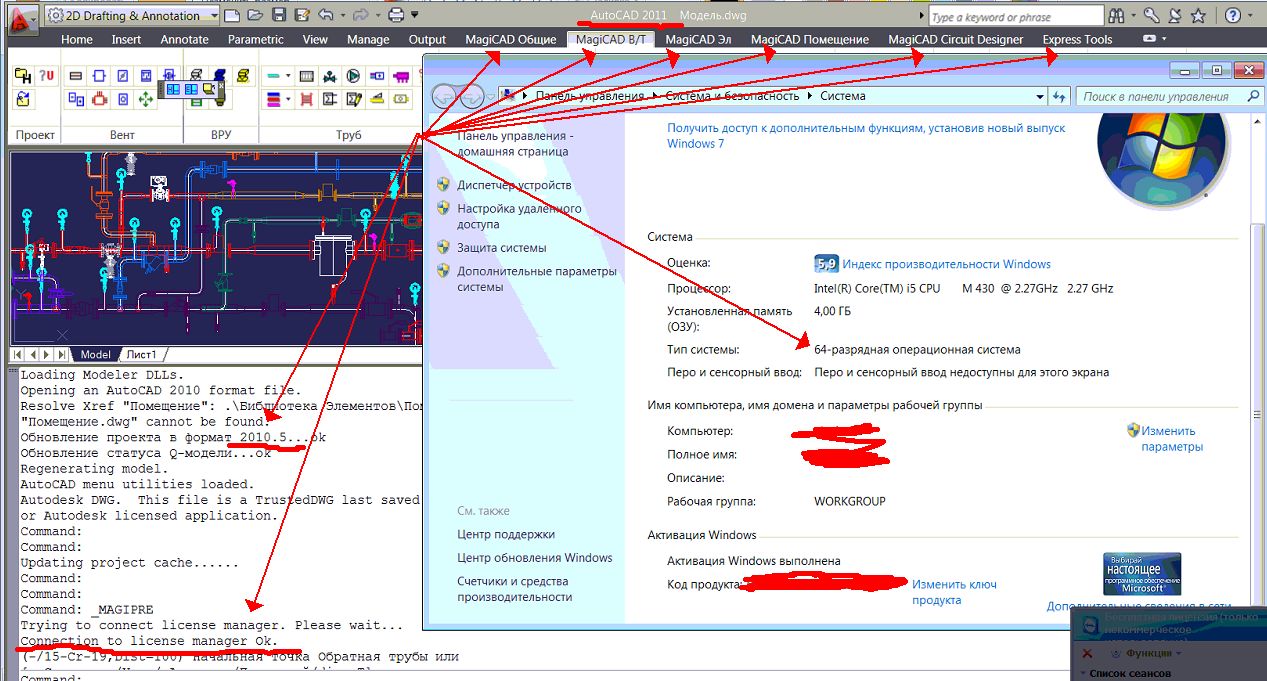Undo the last action in AutoCAD
Screen dimensions: 1267x681
[325, 16]
